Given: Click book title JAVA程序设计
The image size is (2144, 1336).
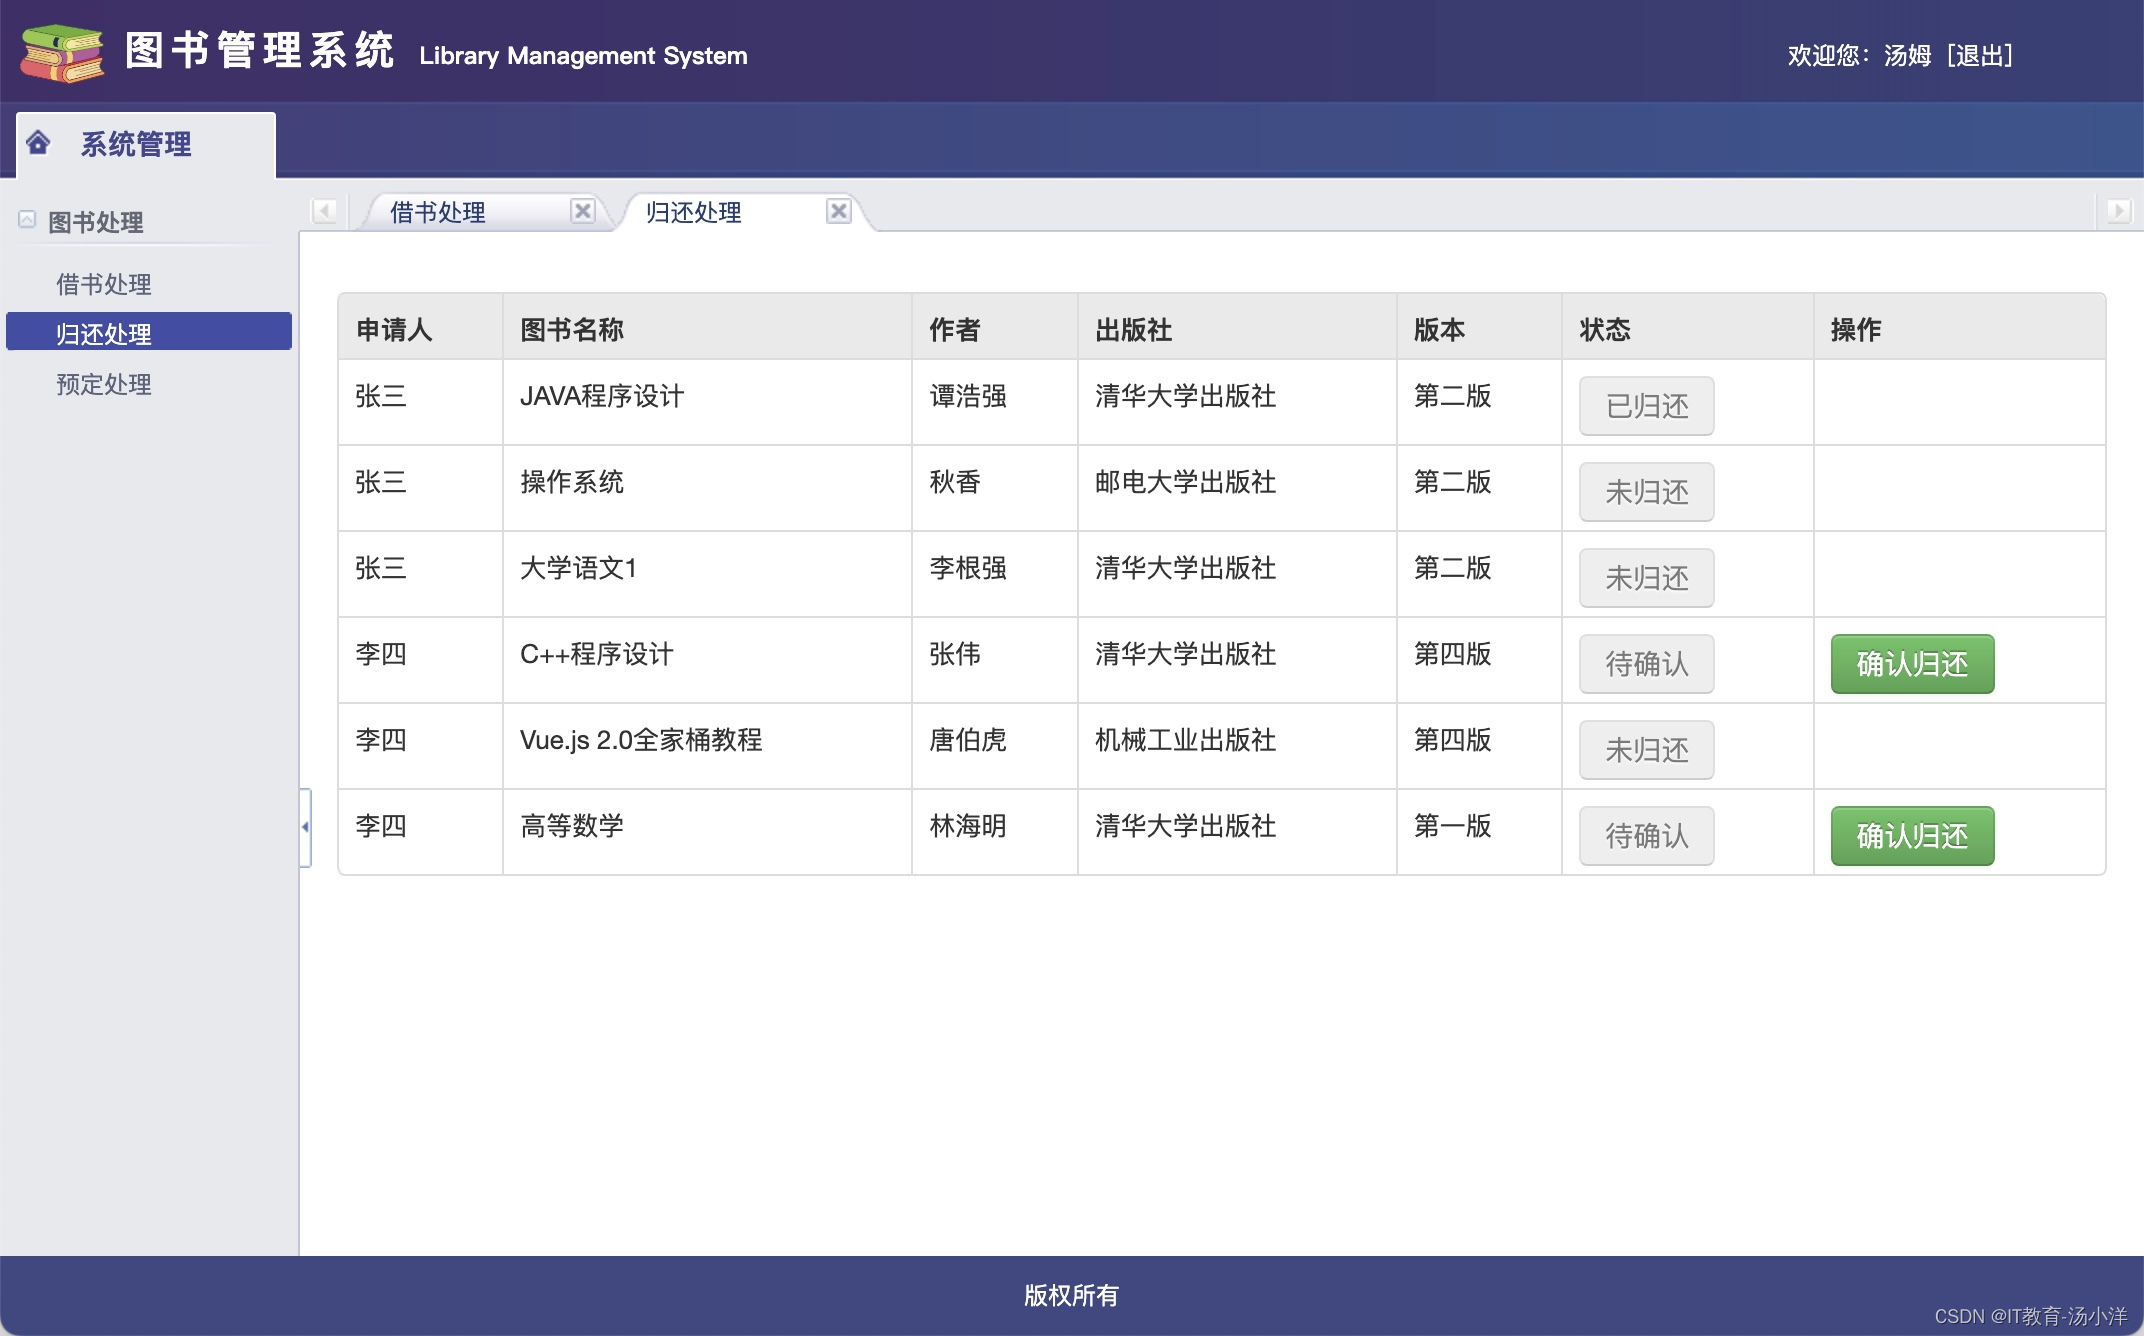Looking at the screenshot, I should [x=602, y=396].
